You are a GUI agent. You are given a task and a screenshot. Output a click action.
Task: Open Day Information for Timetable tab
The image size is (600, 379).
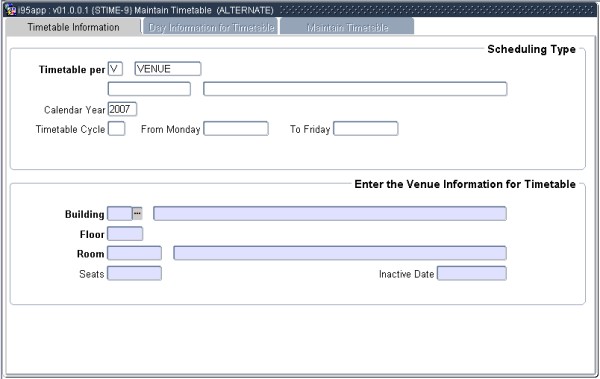coord(211,27)
